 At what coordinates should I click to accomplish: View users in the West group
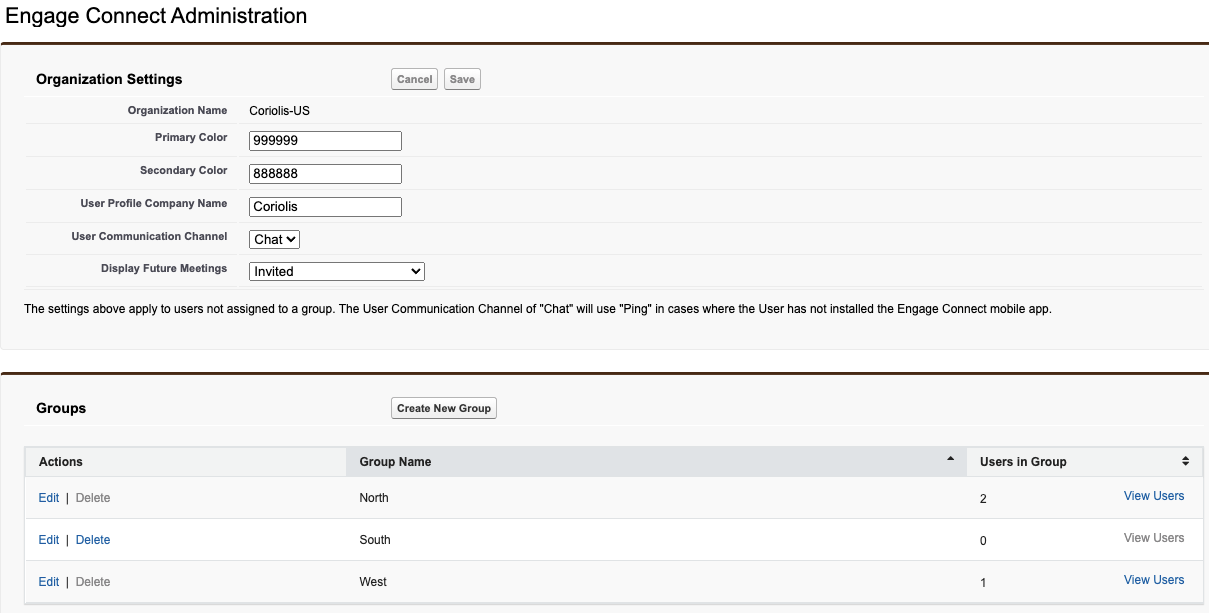pyautogui.click(x=1153, y=580)
